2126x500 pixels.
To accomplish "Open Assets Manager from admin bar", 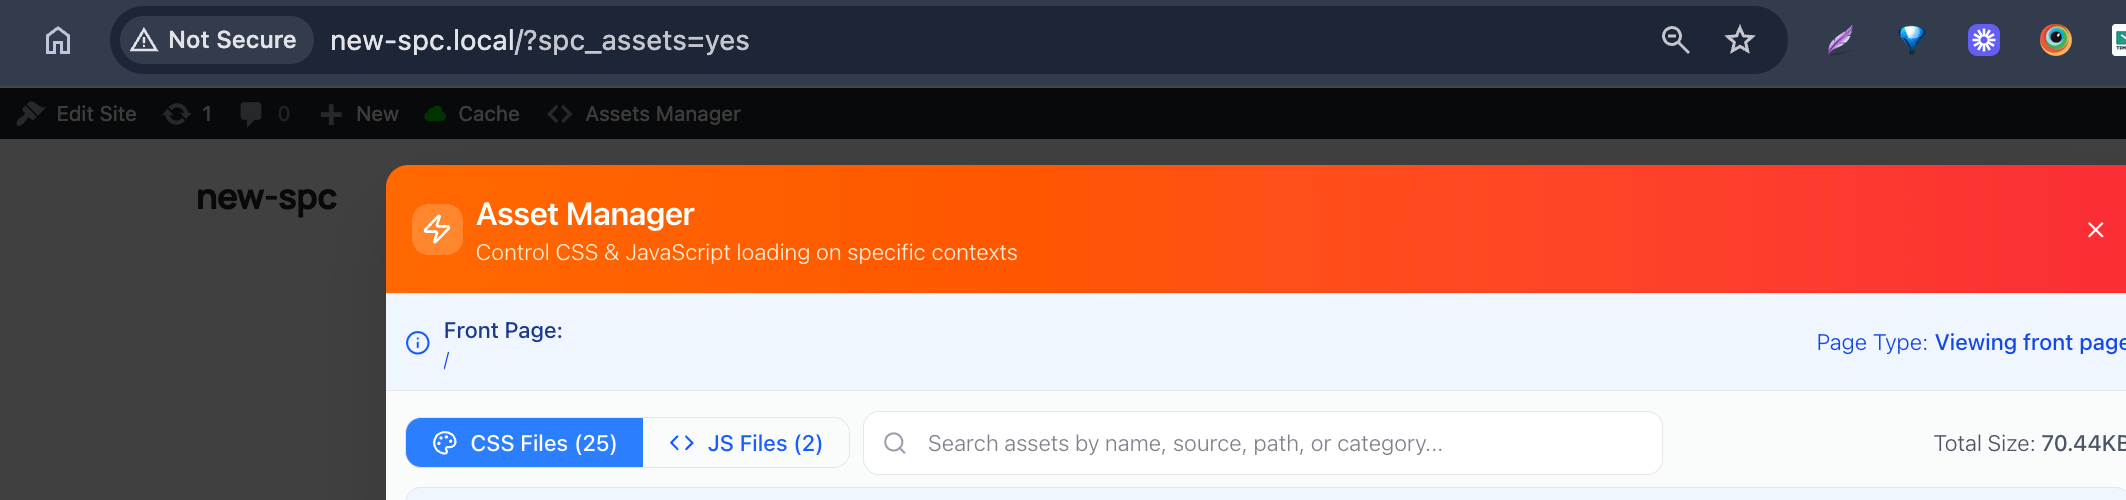I will pyautogui.click(x=645, y=114).
